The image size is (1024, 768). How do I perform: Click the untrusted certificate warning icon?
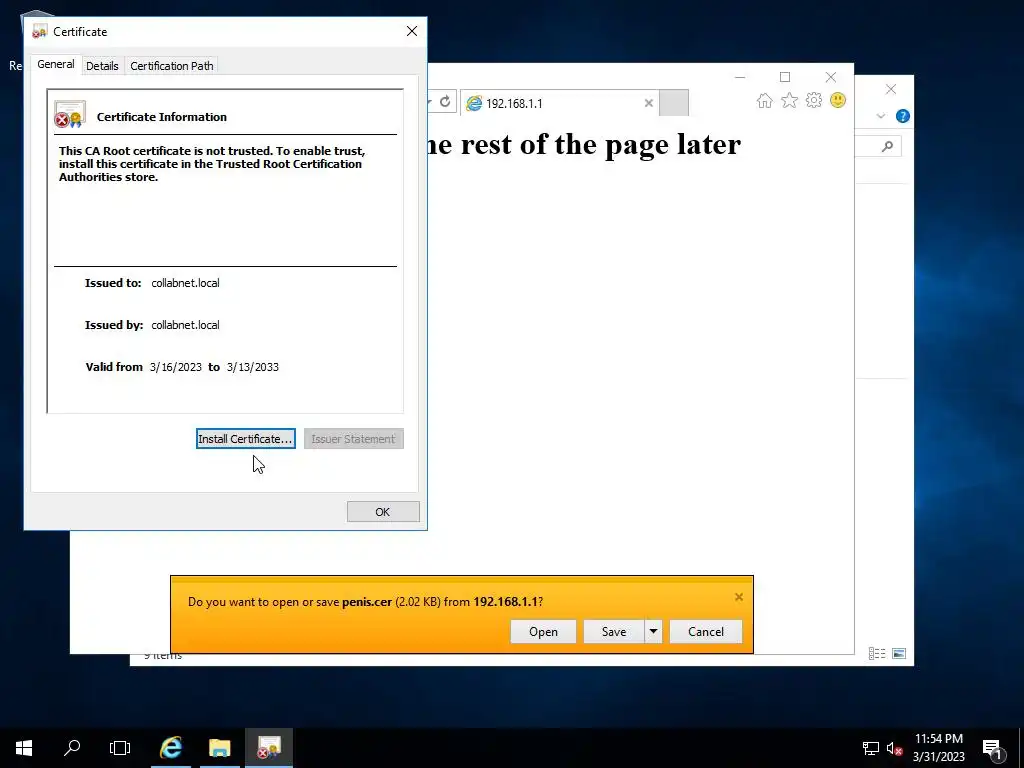(x=69, y=114)
